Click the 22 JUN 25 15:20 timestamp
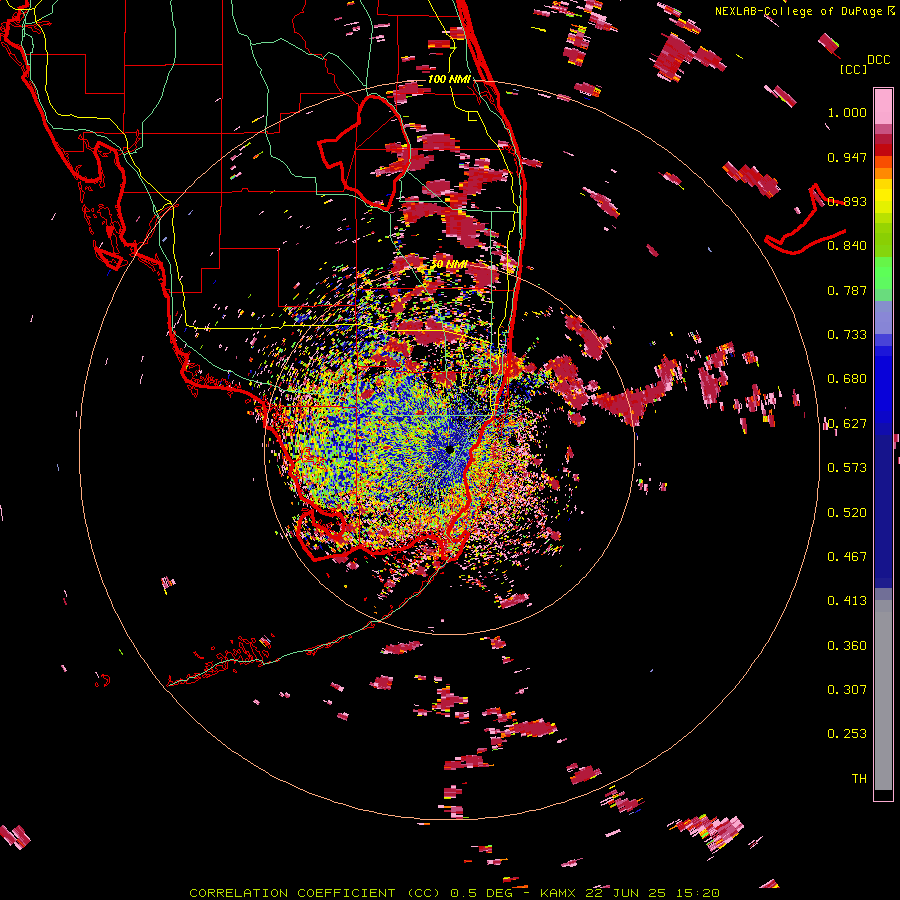 652,893
